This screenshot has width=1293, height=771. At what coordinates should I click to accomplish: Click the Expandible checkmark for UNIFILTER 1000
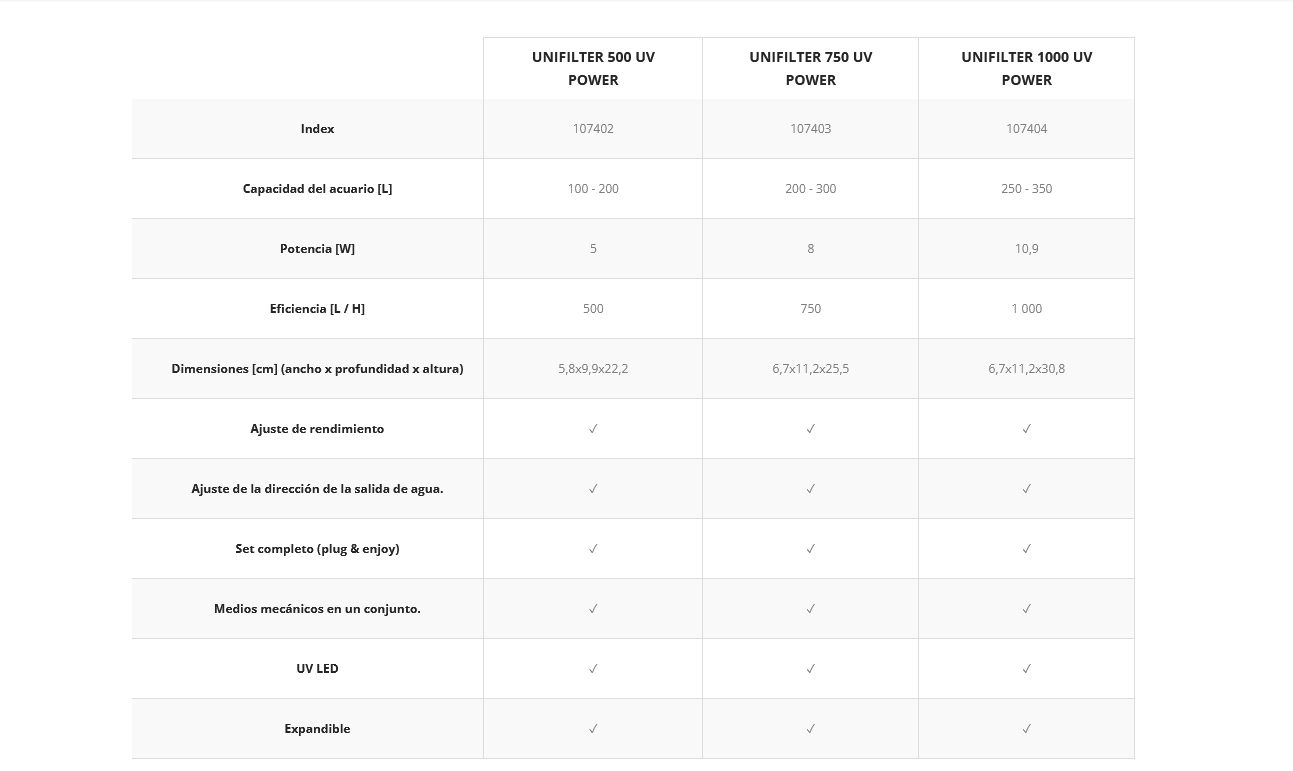(1026, 729)
